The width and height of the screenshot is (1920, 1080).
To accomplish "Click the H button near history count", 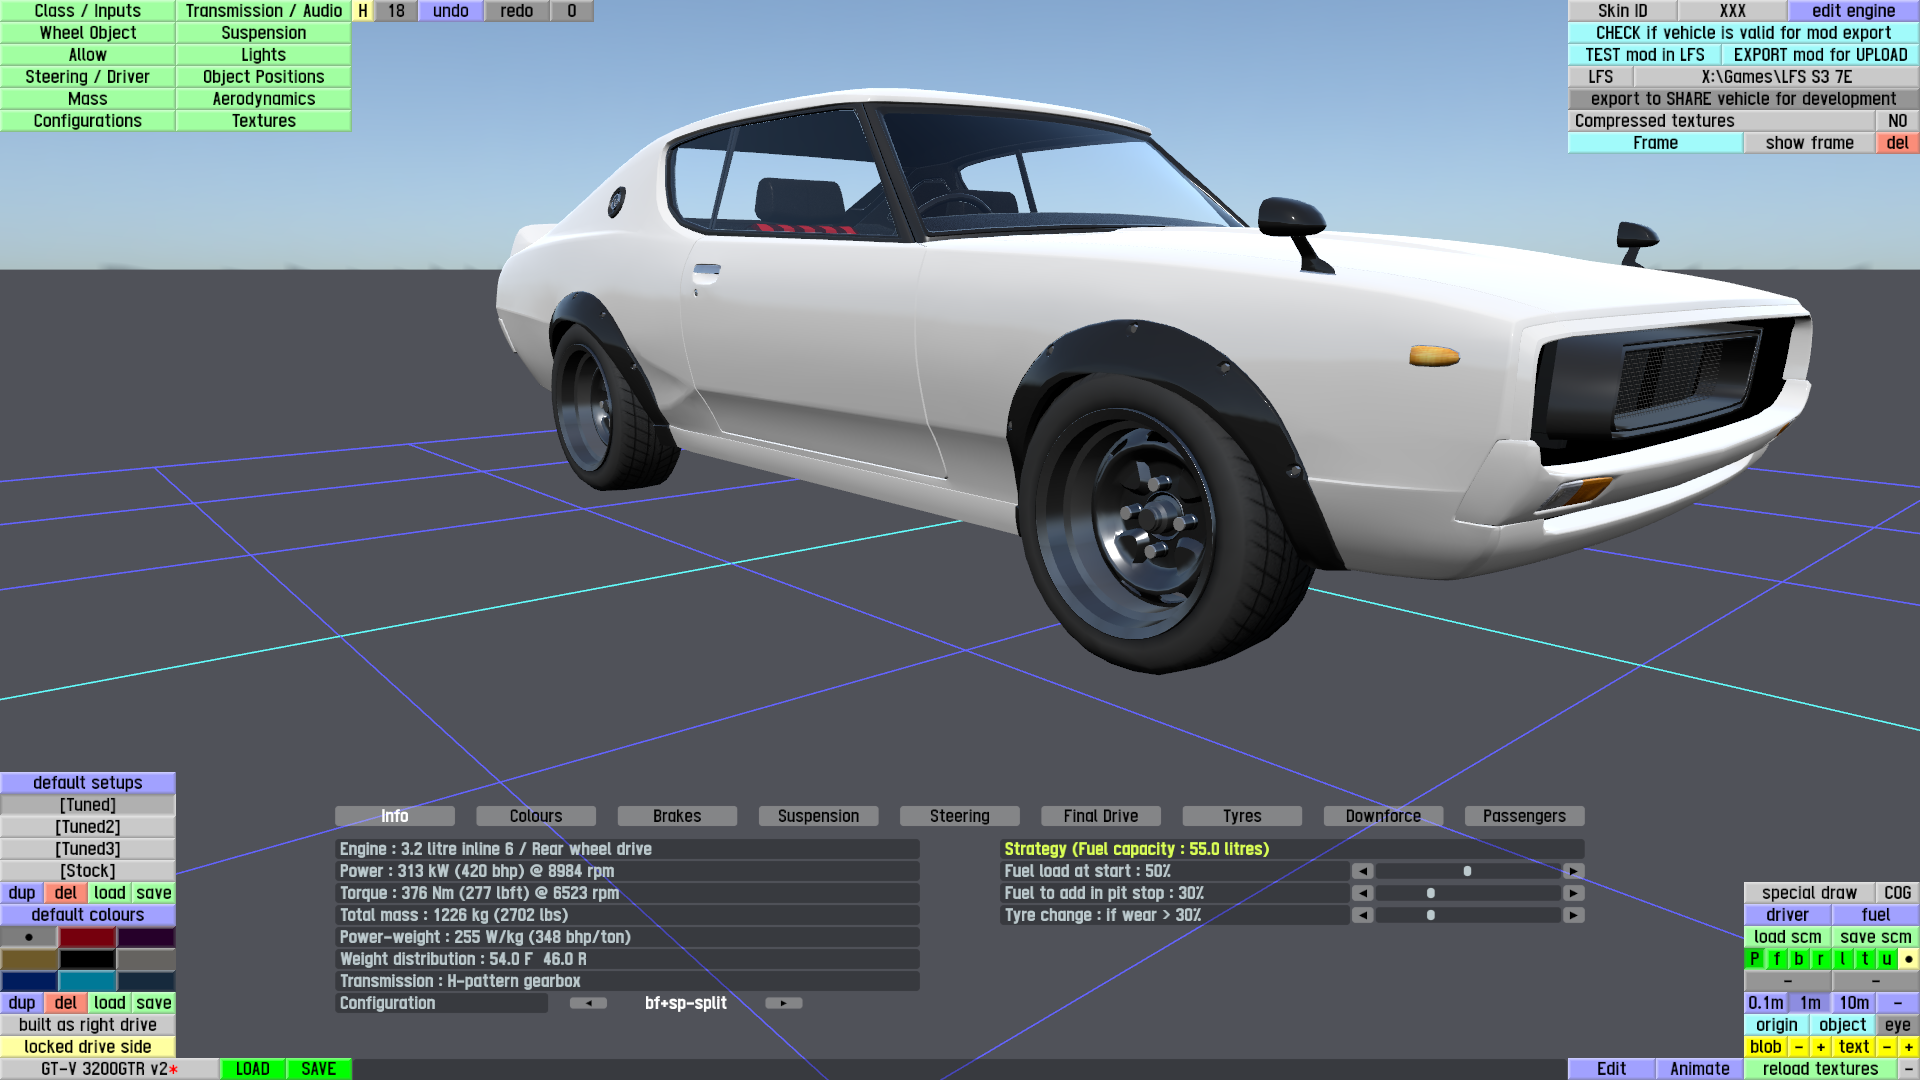I will pos(363,11).
